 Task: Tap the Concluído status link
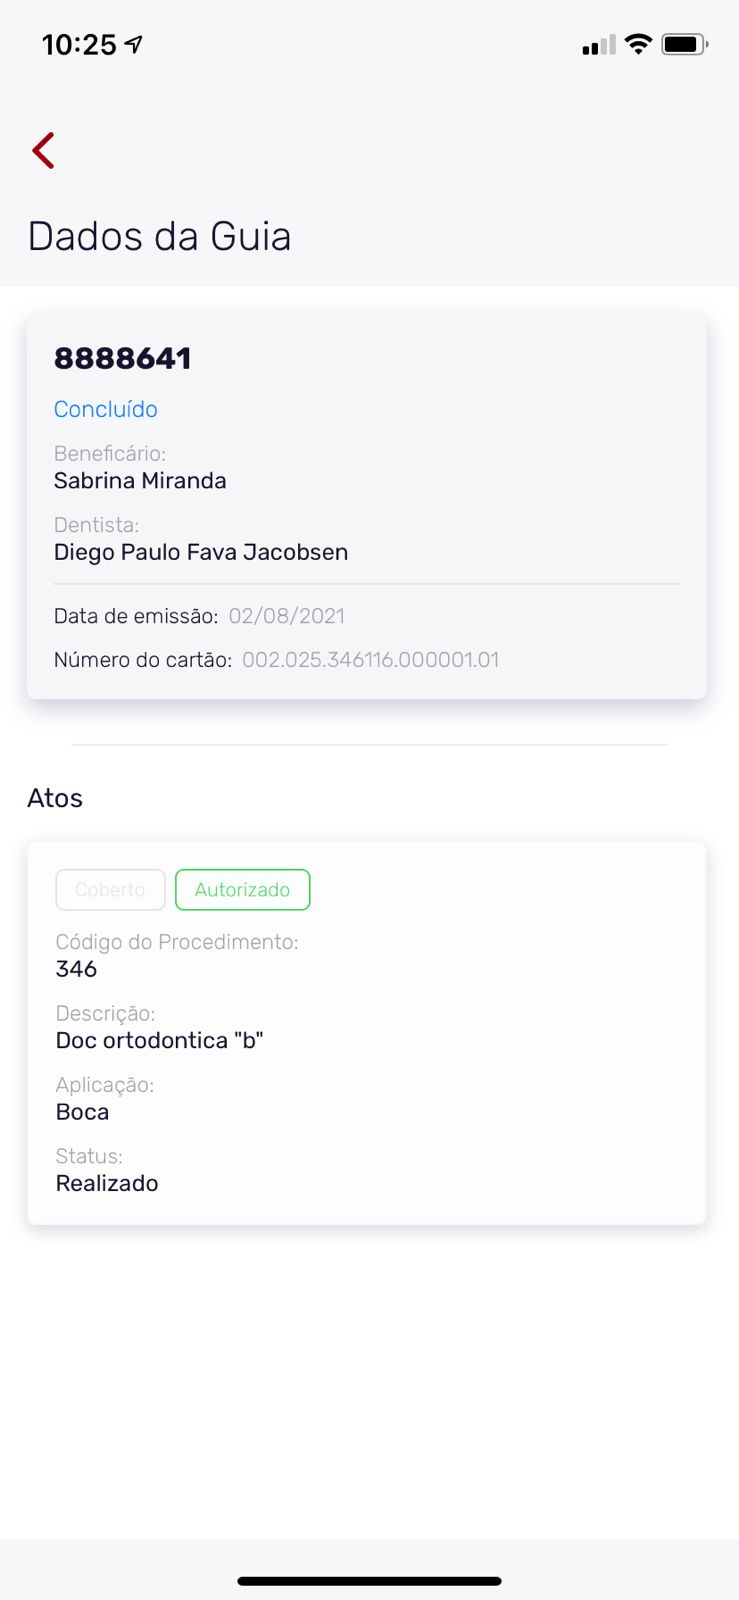tap(106, 409)
